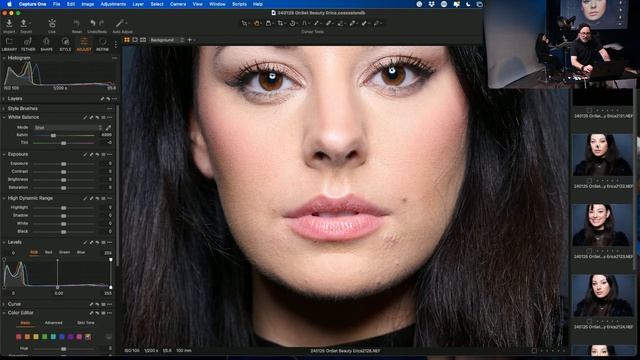Open tool tabs overflow dots icon

[x=116, y=45]
